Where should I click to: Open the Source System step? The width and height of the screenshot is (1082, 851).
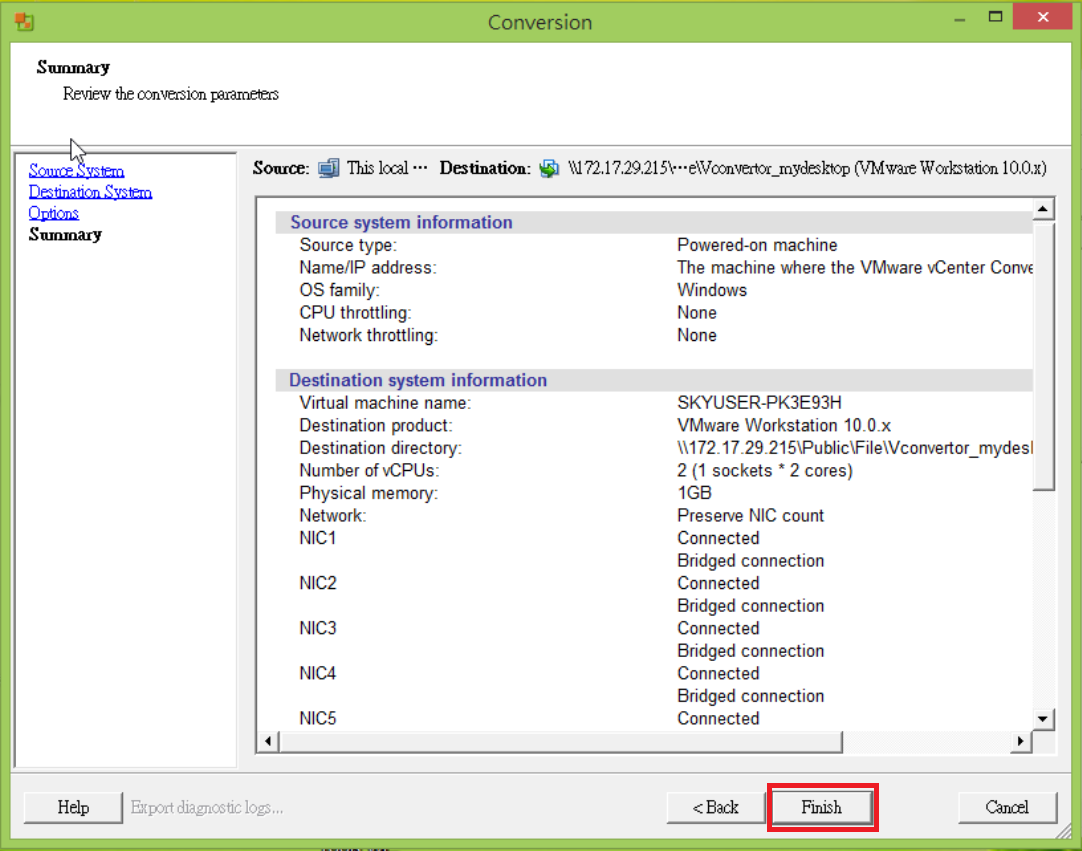[77, 170]
